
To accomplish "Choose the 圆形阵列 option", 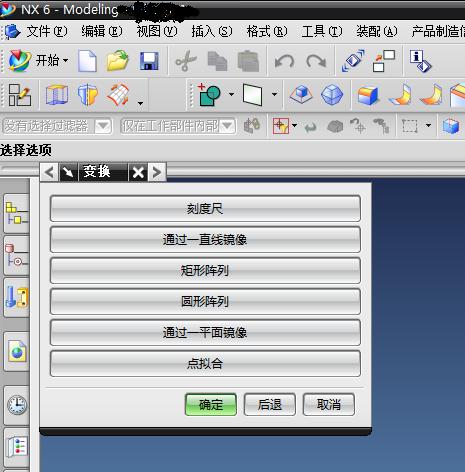I will (x=205, y=302).
